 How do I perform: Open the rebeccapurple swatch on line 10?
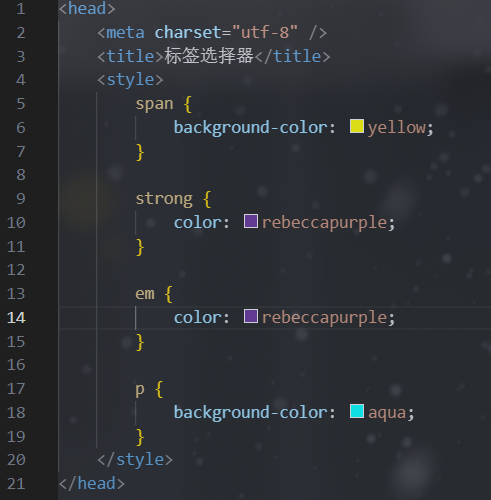[x=251, y=221]
